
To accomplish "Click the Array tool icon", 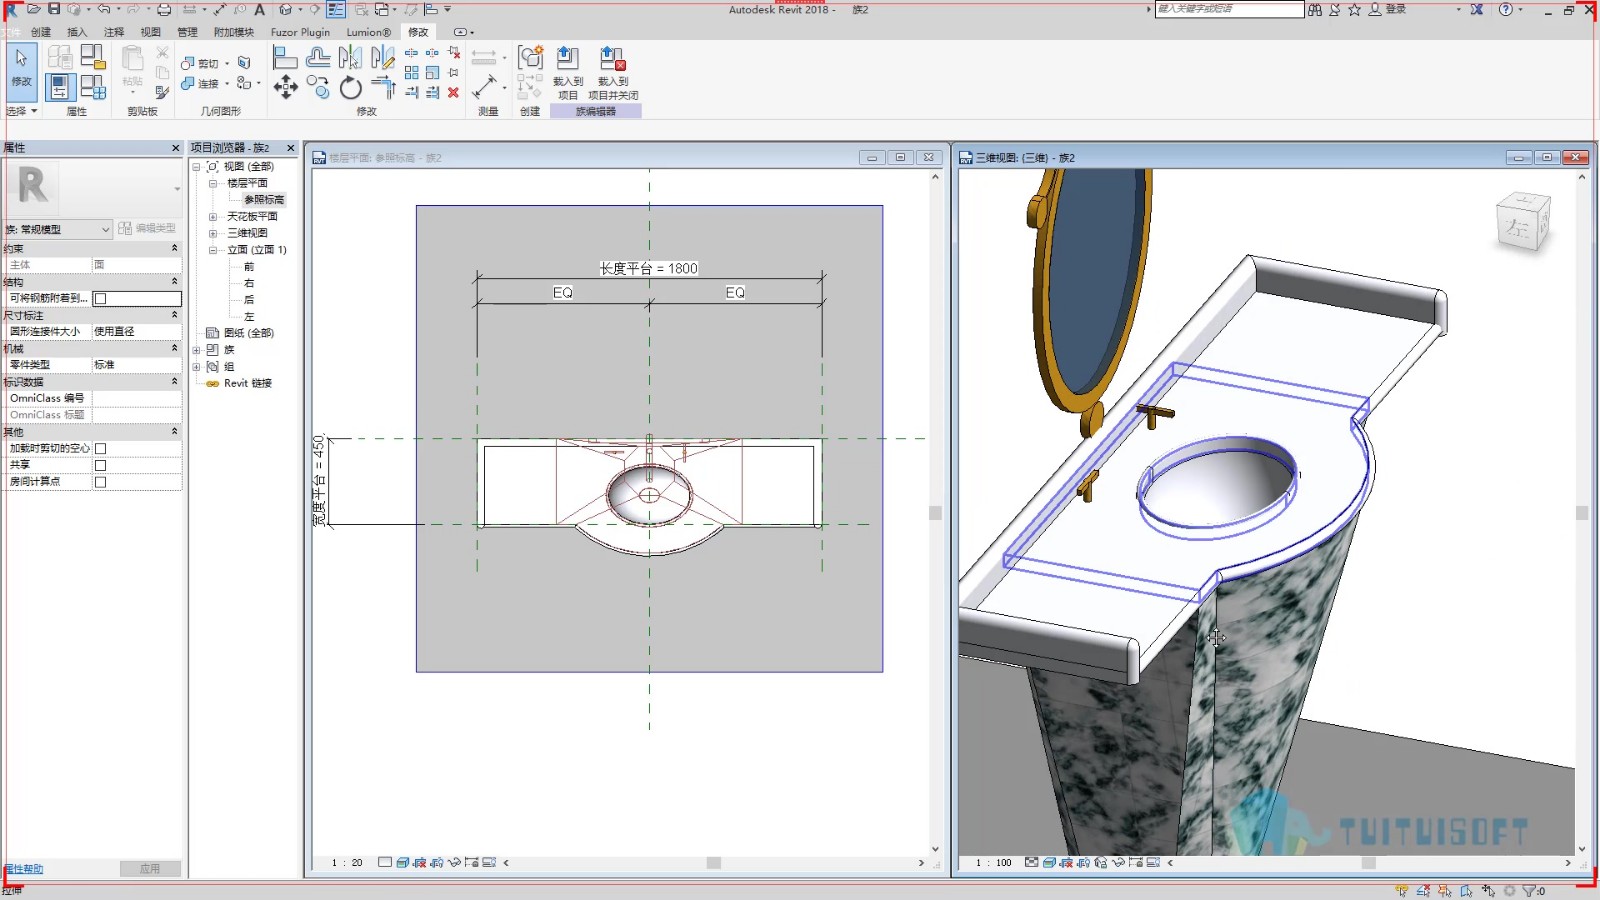I will (x=411, y=72).
